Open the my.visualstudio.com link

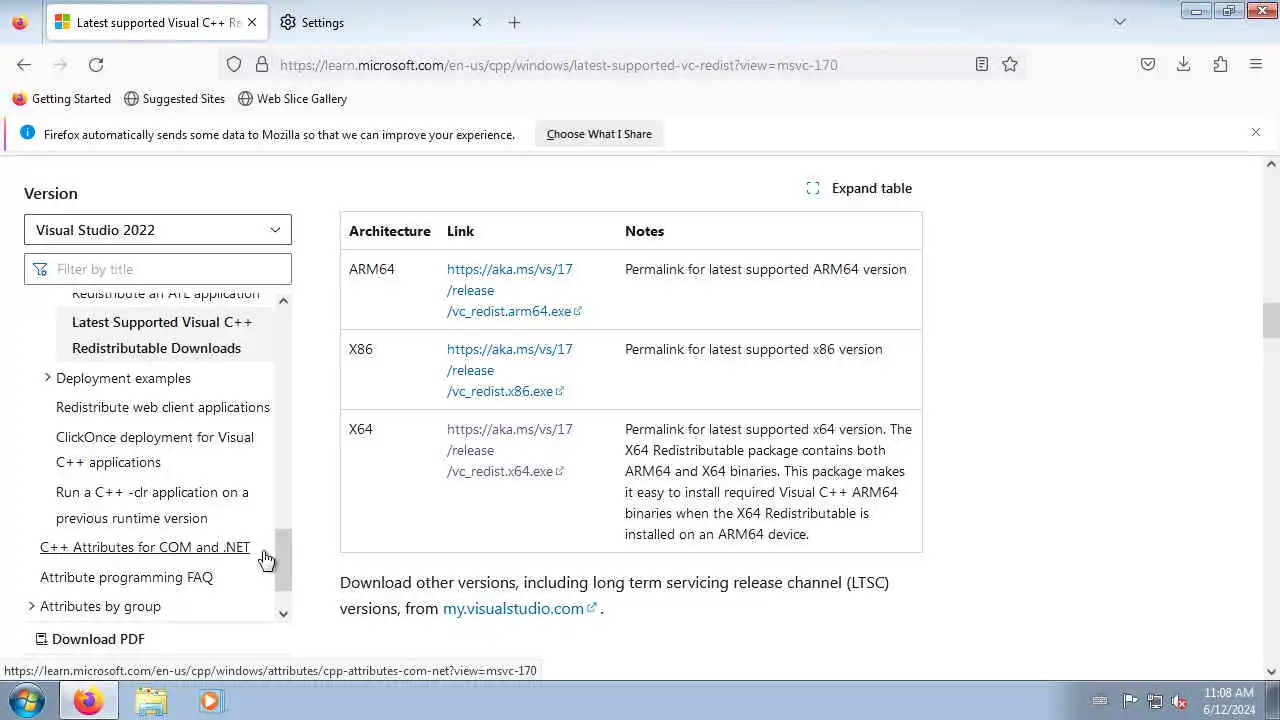(520, 608)
